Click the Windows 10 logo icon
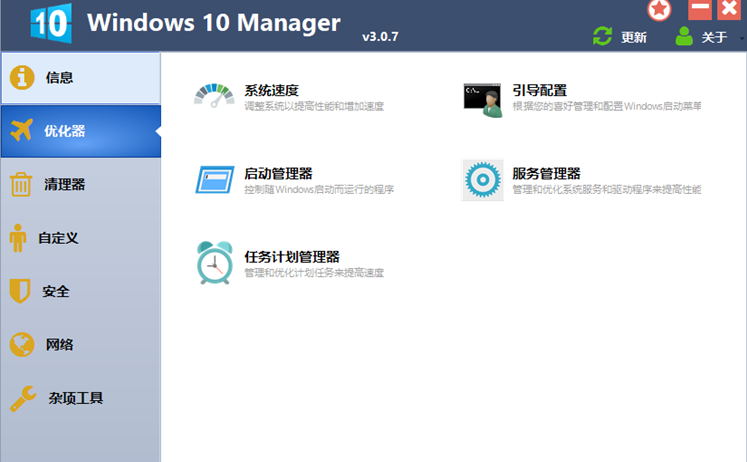 [x=51, y=23]
